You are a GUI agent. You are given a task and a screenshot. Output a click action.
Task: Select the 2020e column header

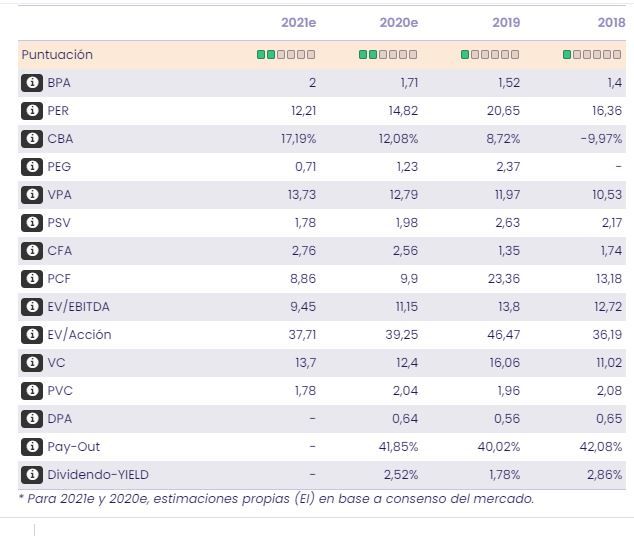click(x=399, y=23)
